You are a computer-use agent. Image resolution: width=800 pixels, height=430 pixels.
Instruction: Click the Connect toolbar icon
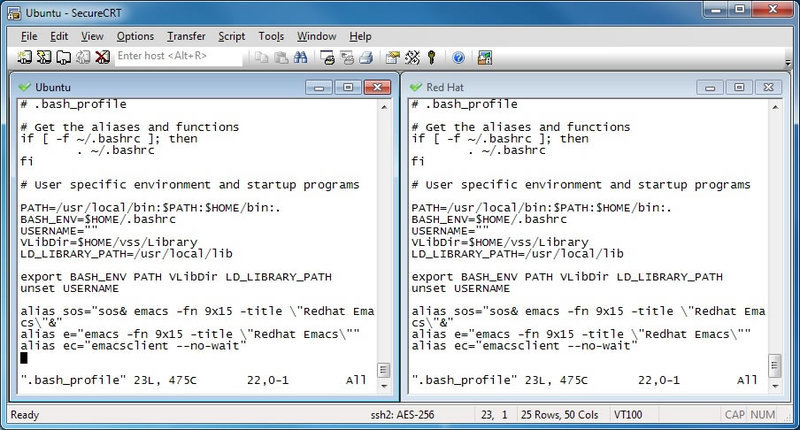click(24, 57)
